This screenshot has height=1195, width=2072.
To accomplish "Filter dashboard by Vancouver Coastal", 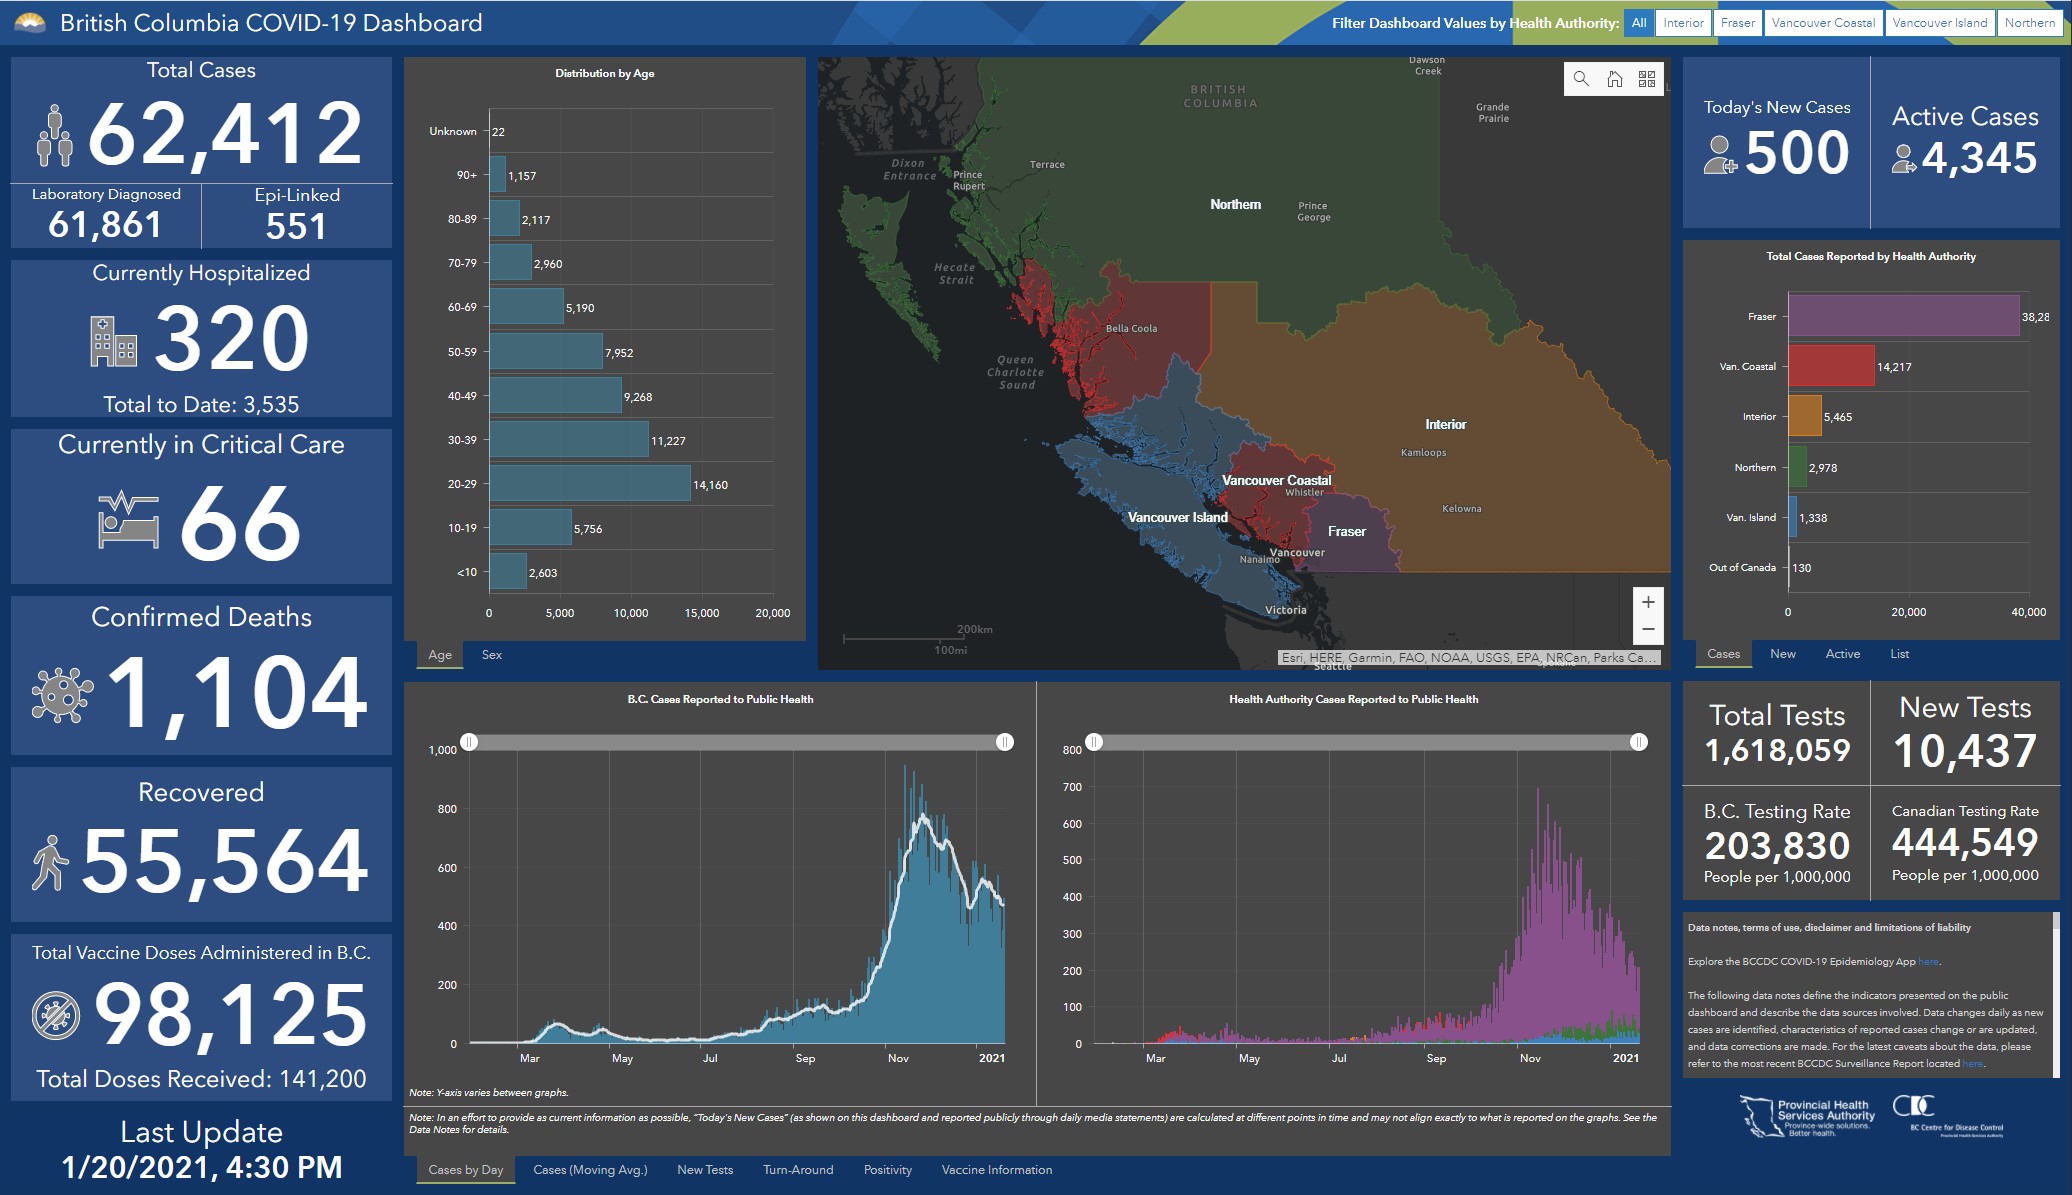I will (x=1823, y=23).
